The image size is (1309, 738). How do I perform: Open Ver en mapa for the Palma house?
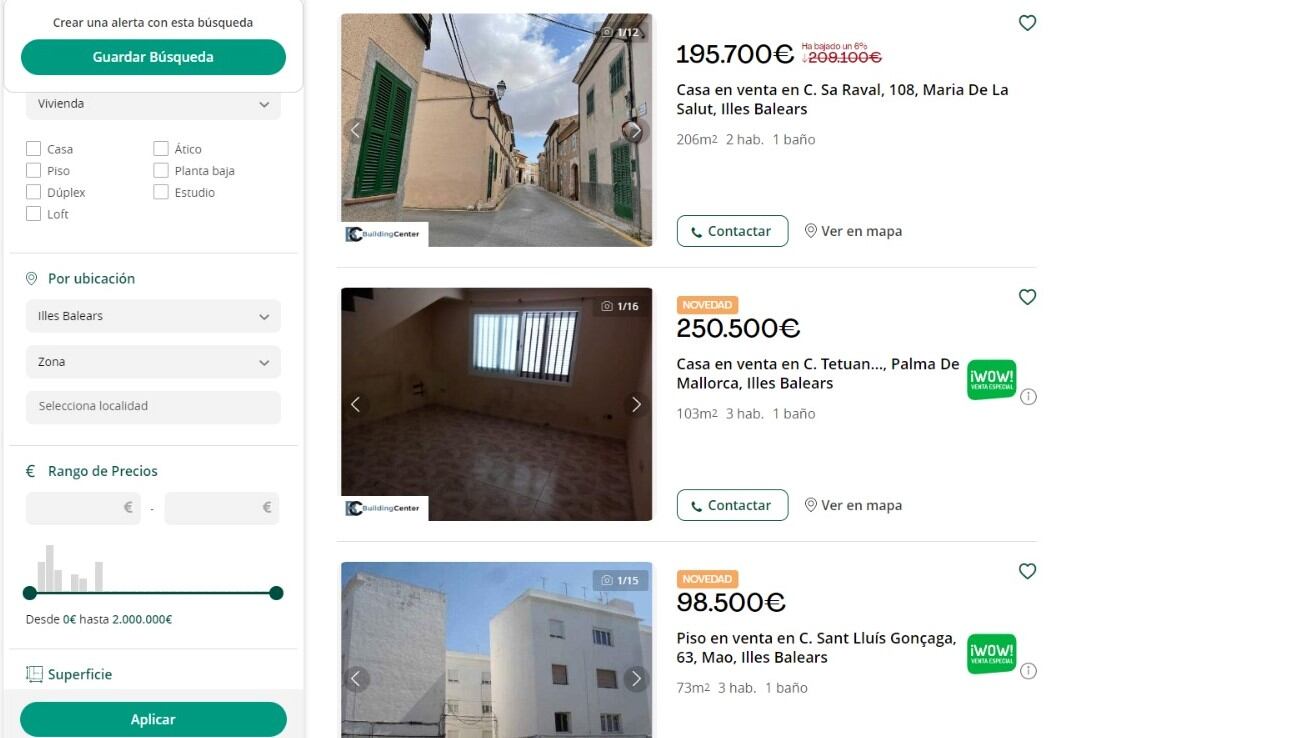pyautogui.click(x=853, y=505)
